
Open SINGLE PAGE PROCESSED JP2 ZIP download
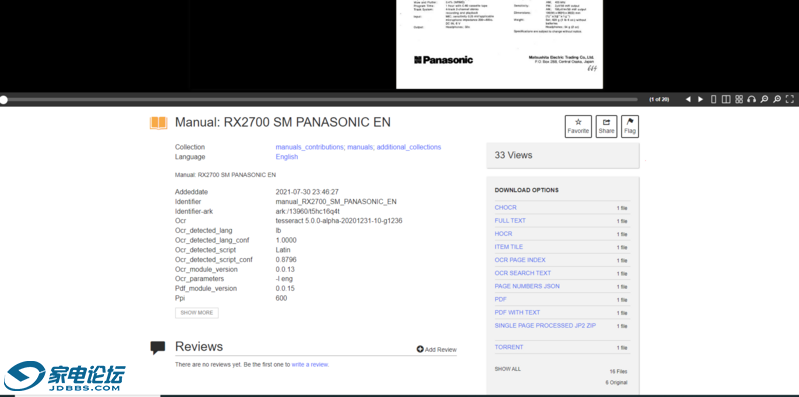[545, 326]
